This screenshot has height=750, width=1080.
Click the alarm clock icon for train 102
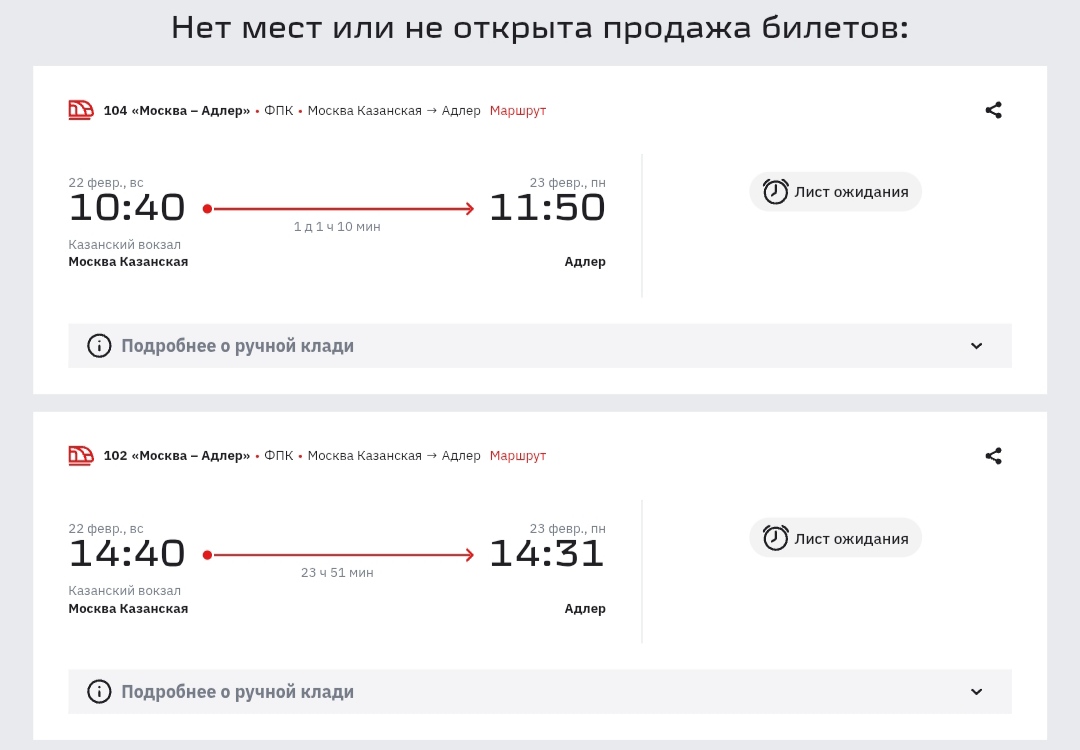pyautogui.click(x=776, y=538)
